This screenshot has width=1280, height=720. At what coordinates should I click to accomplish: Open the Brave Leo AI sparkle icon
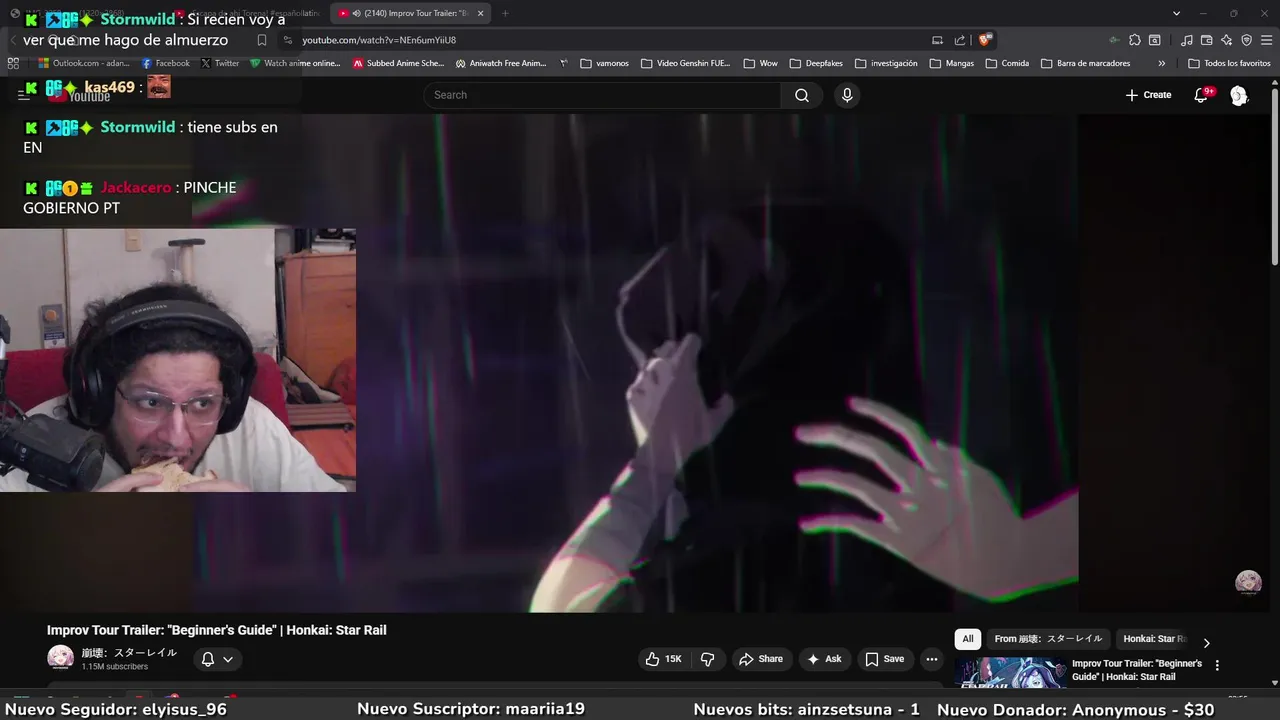[1226, 40]
